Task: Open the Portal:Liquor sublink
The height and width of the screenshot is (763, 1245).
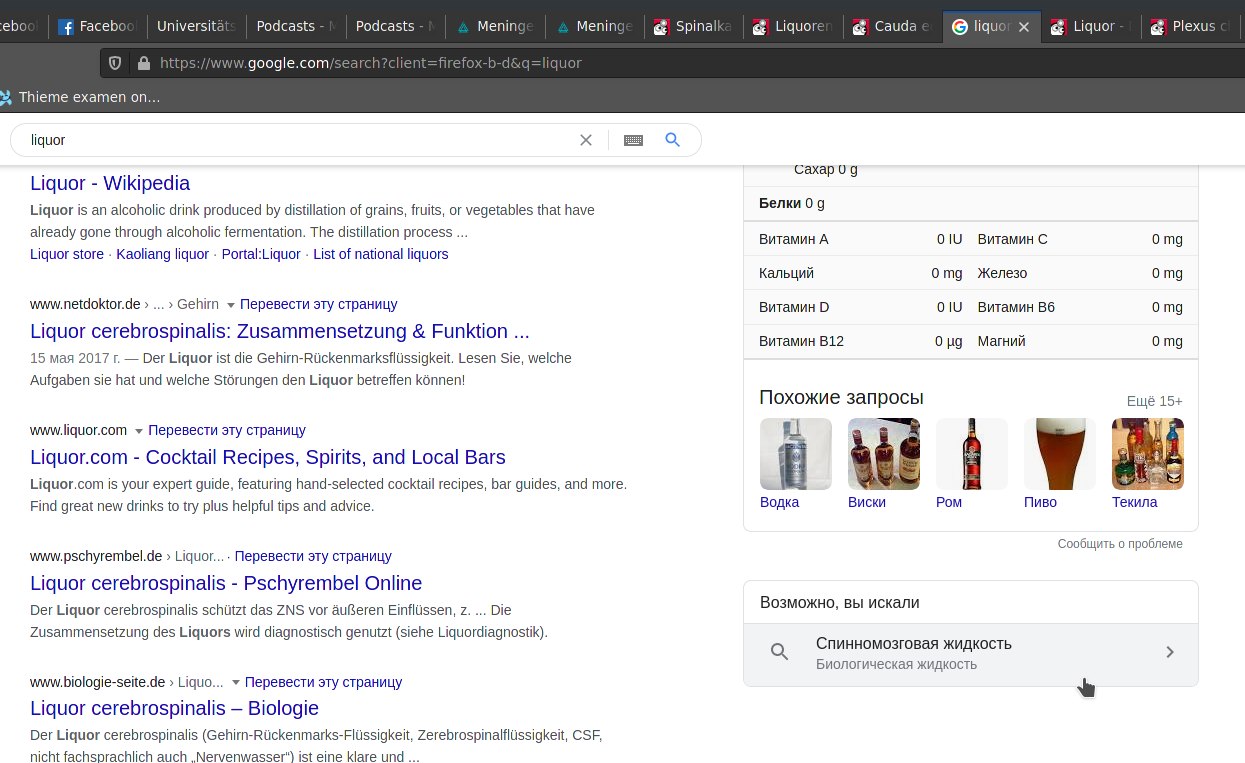Action: coord(261,254)
